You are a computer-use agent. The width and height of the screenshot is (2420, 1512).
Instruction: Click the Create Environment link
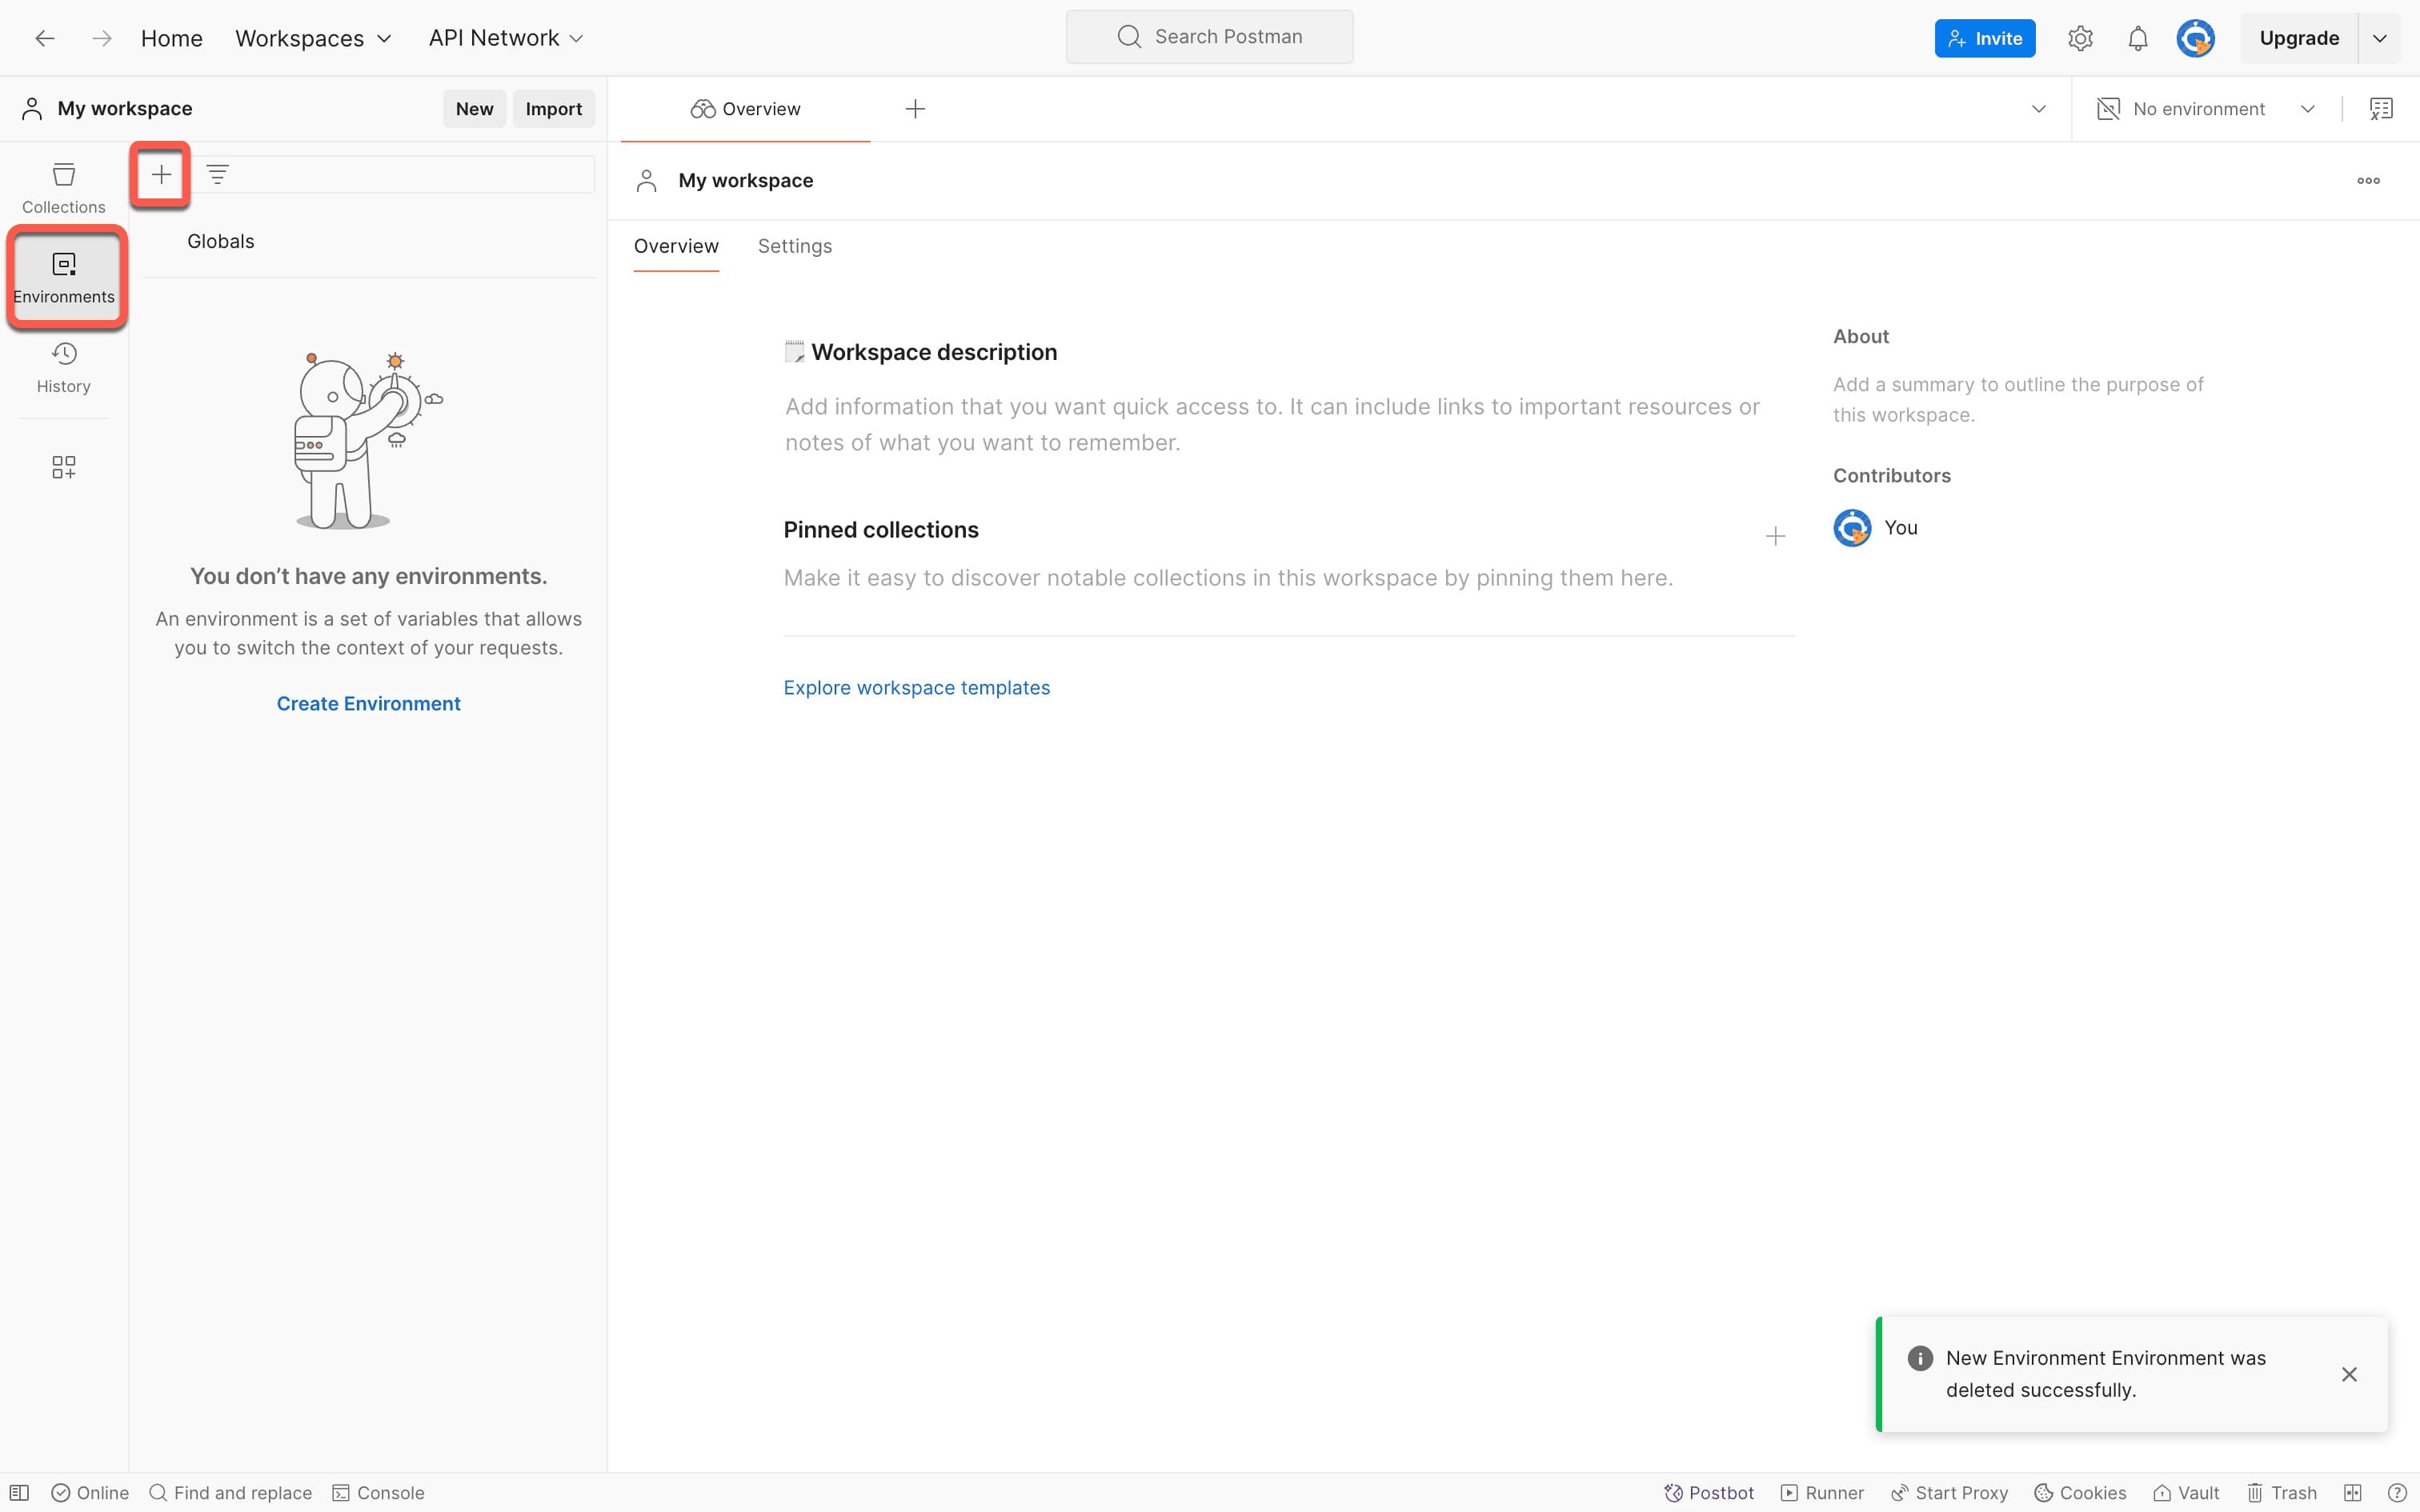point(368,703)
